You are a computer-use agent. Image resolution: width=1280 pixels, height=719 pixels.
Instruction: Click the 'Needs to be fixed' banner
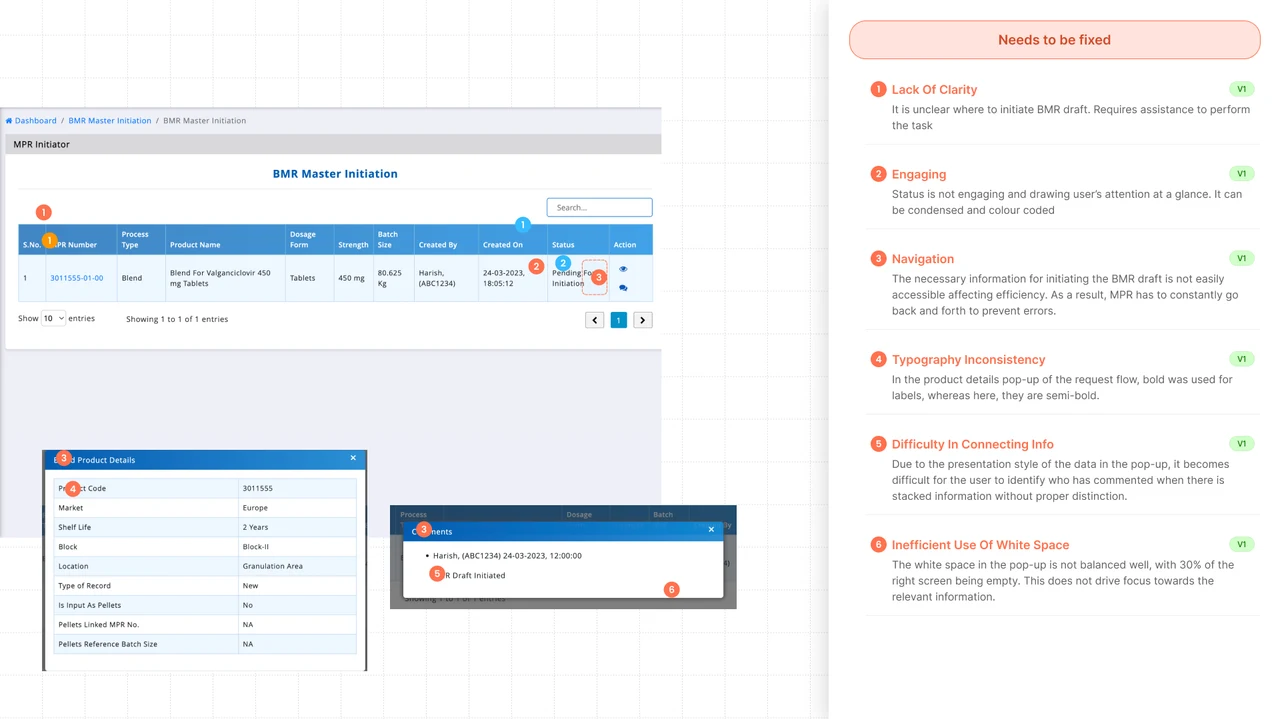(x=1054, y=40)
